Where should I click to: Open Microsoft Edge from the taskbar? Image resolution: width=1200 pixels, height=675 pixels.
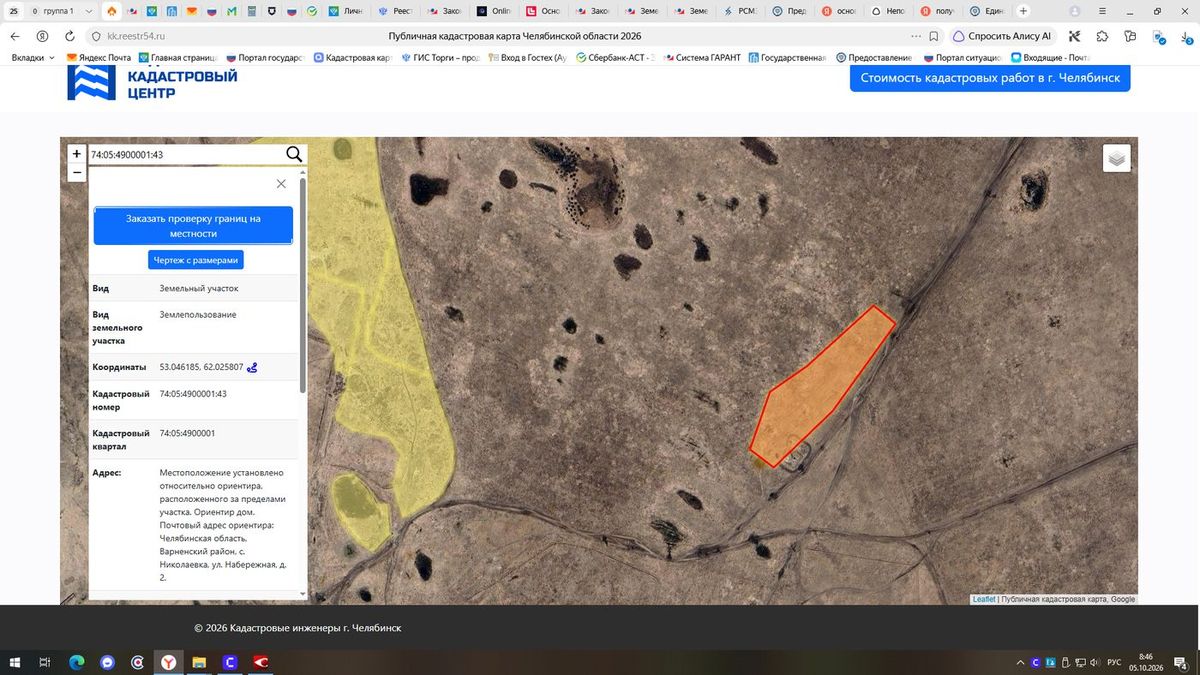(x=76, y=662)
